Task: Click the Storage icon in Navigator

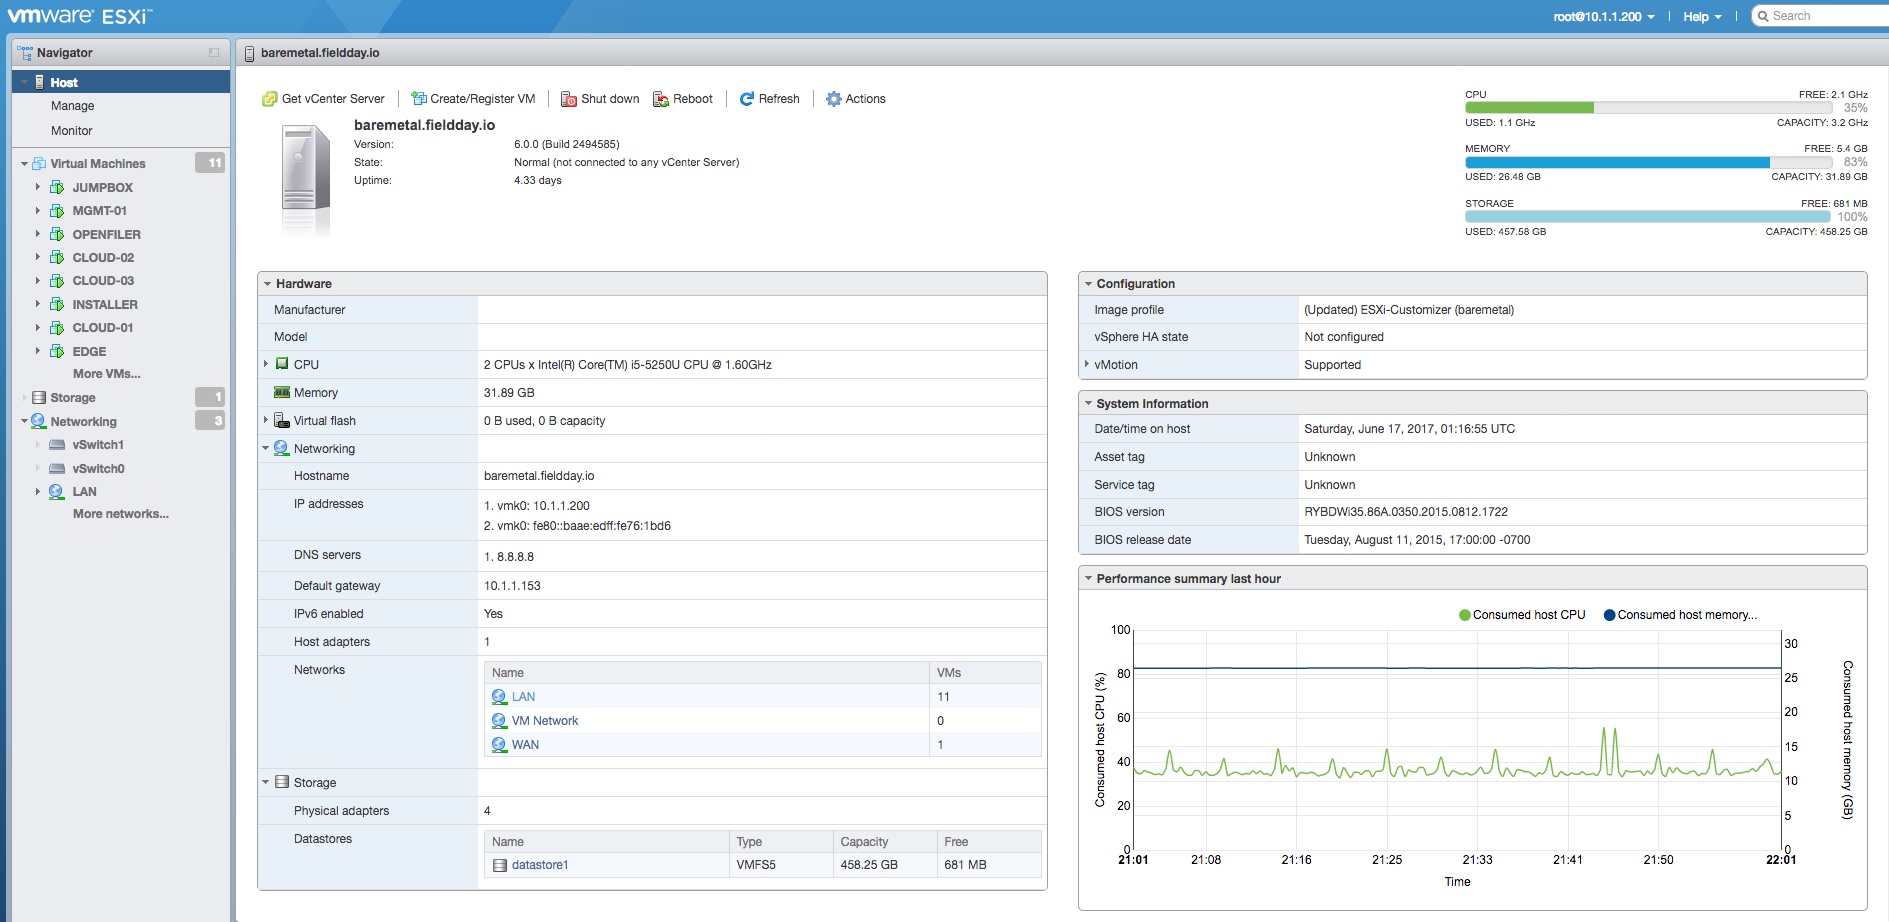Action: (39, 397)
